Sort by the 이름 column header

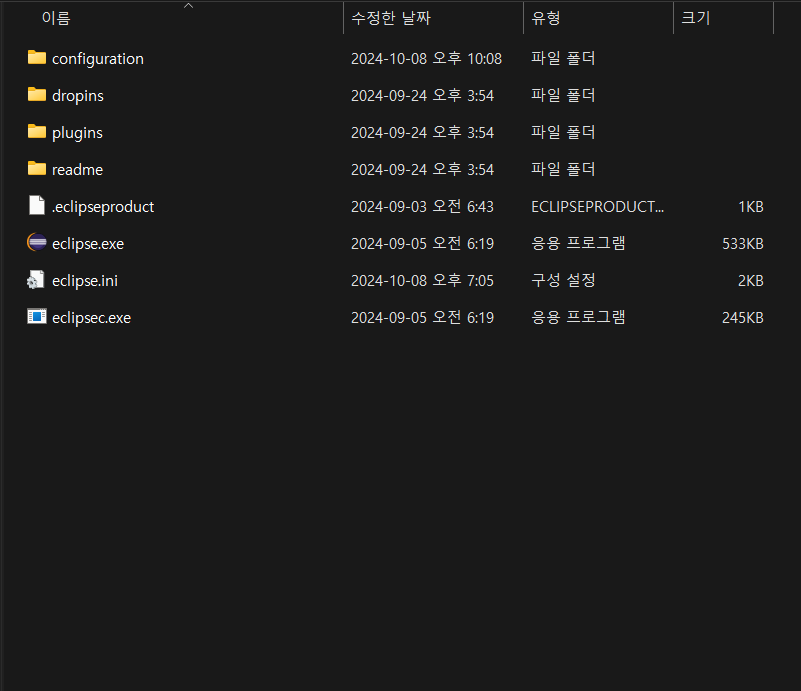coord(56,18)
